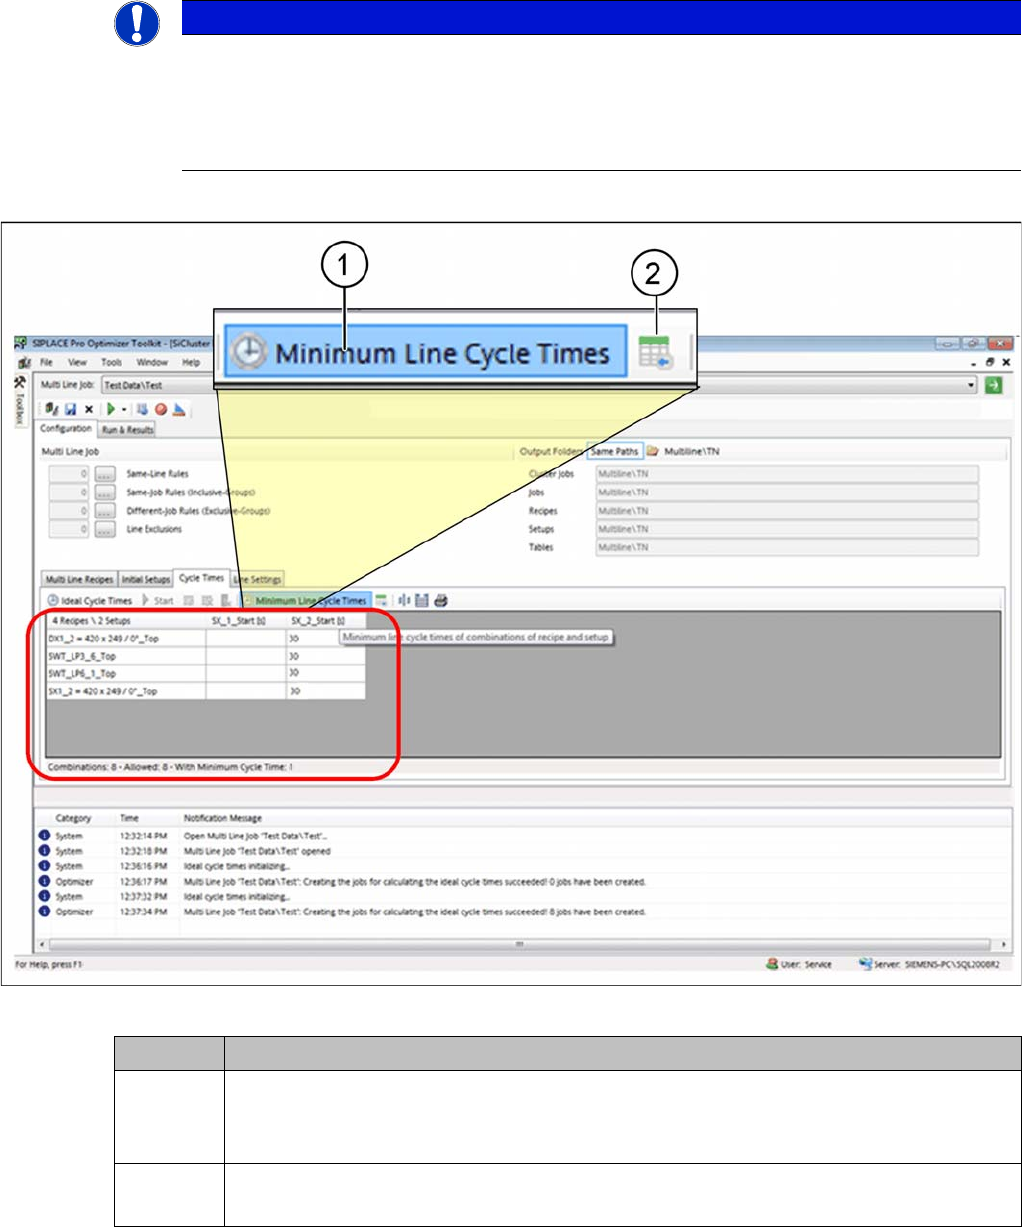Image resolution: width=1022 pixels, height=1227 pixels.
Task: Click the Recipes path field
Action: (x=787, y=511)
